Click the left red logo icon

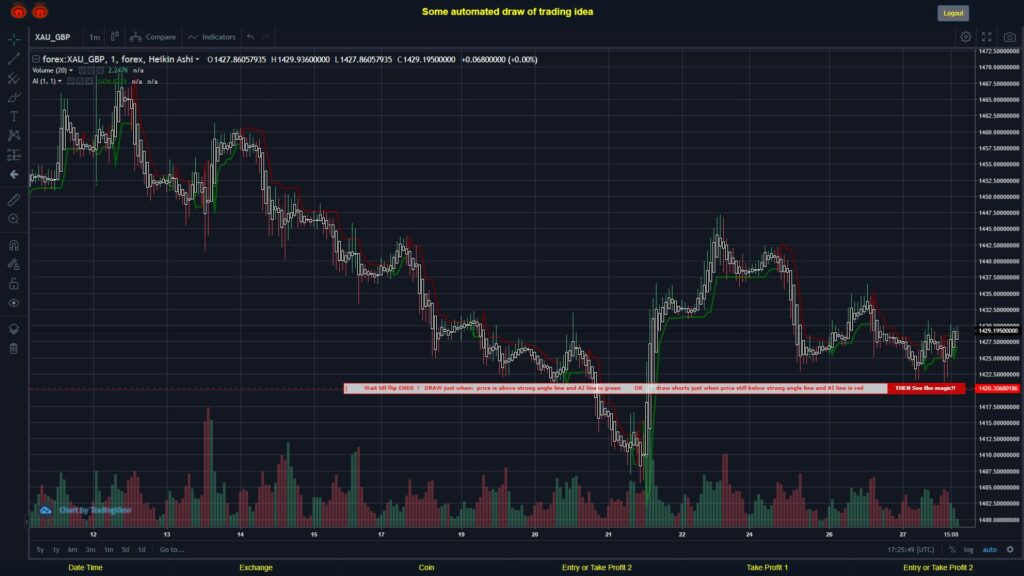(18, 11)
